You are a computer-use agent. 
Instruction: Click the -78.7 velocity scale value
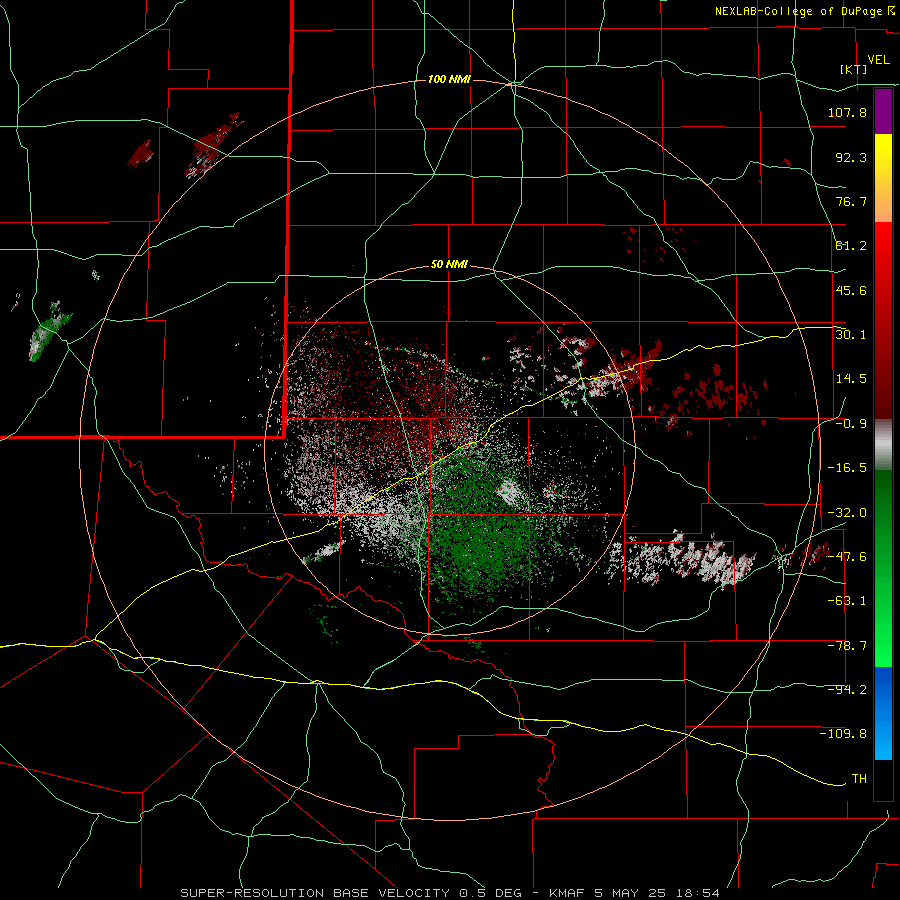coord(847,646)
